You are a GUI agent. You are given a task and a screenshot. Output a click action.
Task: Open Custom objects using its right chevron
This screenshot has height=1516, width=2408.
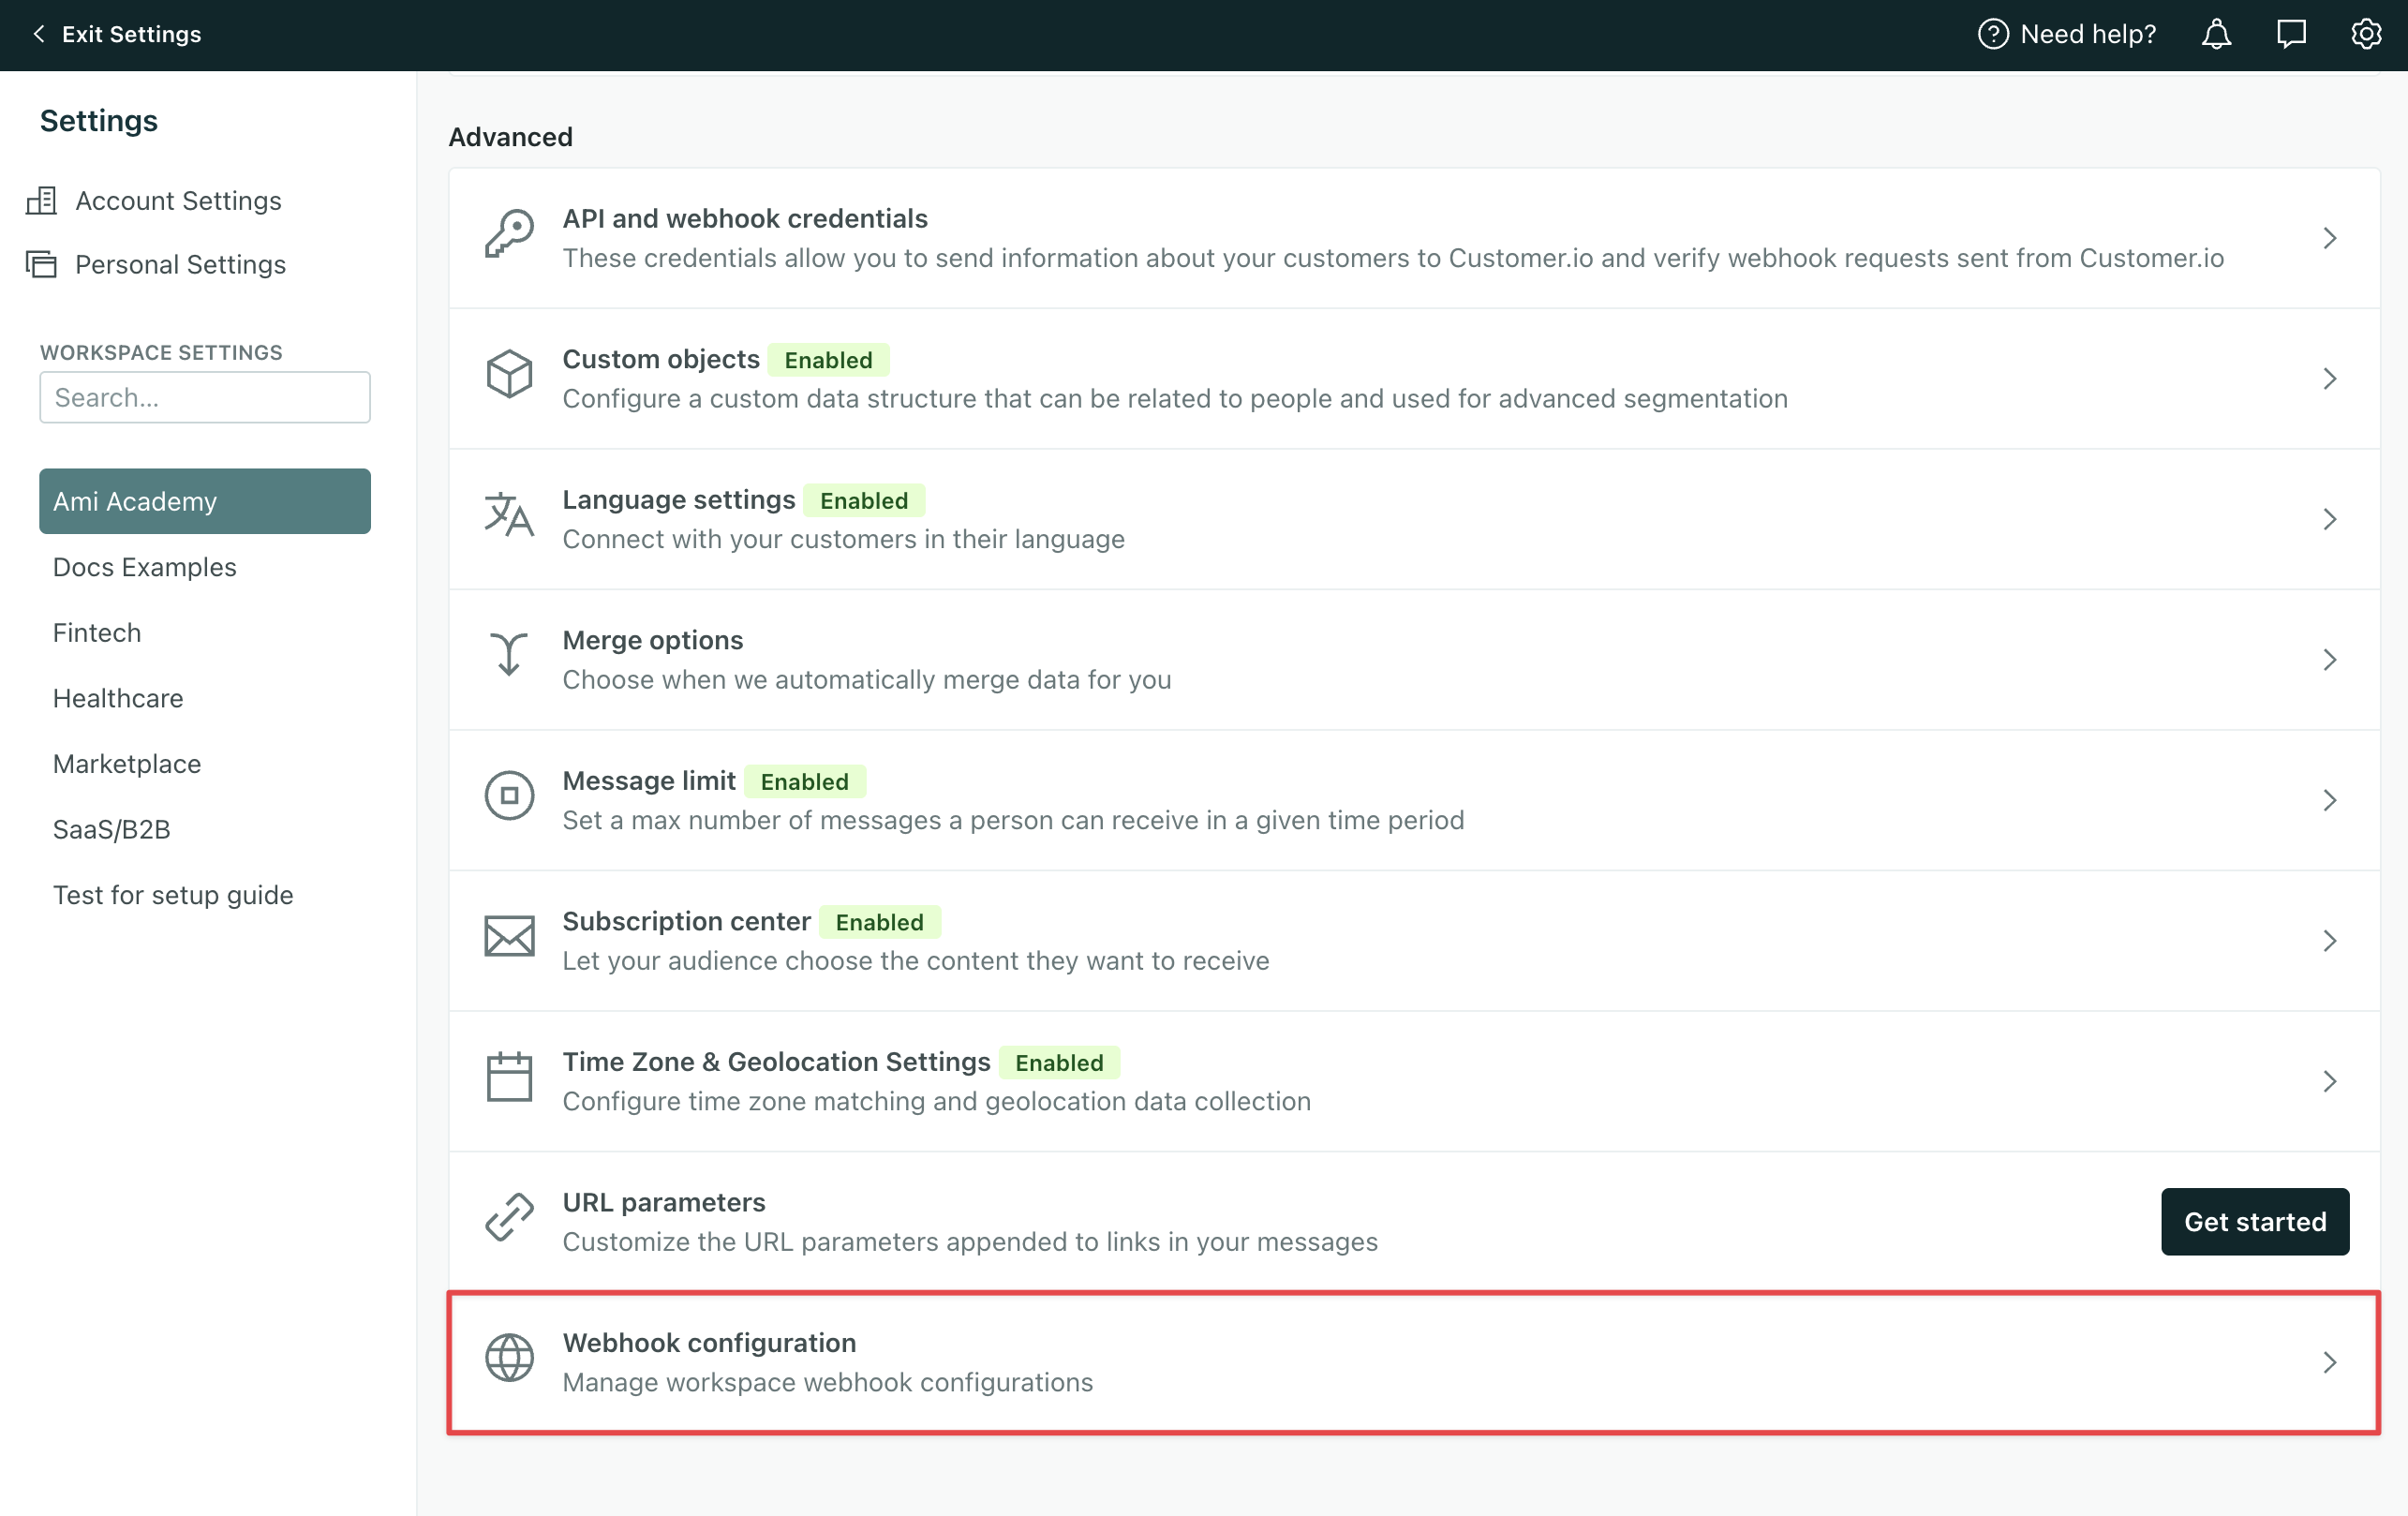click(2332, 378)
